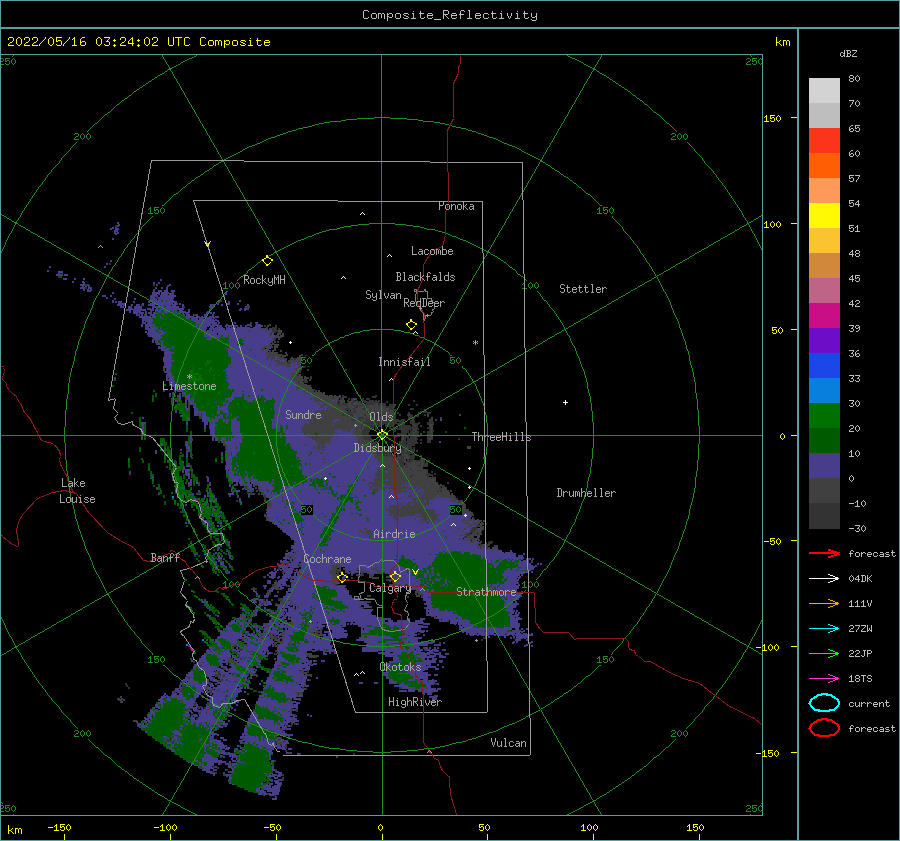Click the km unit label at bottom left

pyautogui.click(x=14, y=830)
